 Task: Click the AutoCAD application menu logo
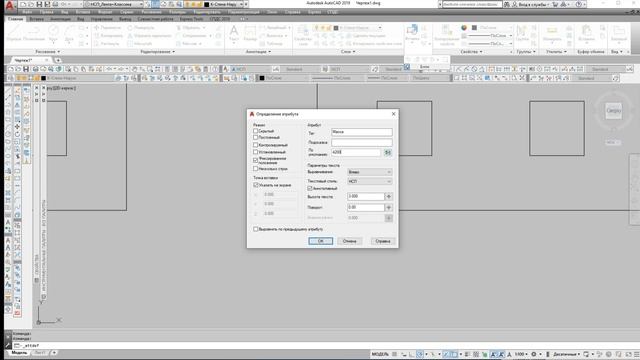click(10, 5)
